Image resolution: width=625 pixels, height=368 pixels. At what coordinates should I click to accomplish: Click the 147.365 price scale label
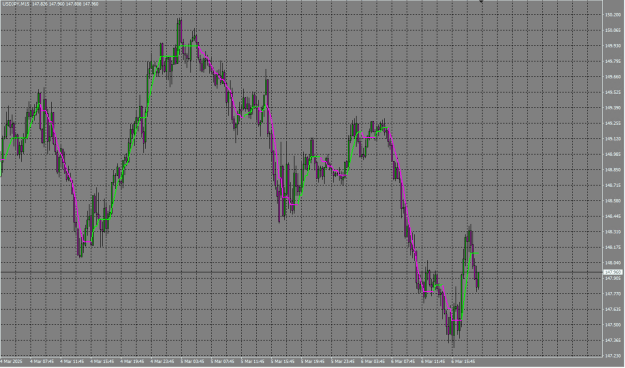click(x=613, y=340)
